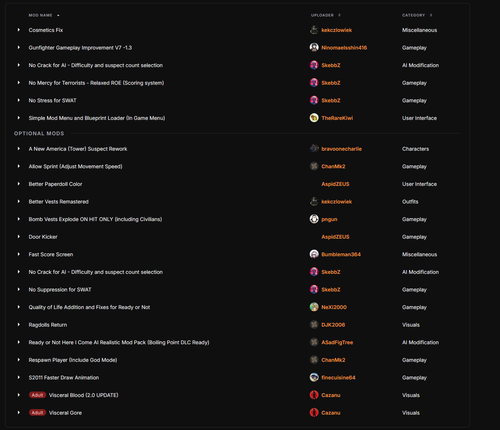Click 'No Mercy for Terrorists - Relaxed ROE' mod name
Viewport: 500px width, 430px height.
96,83
